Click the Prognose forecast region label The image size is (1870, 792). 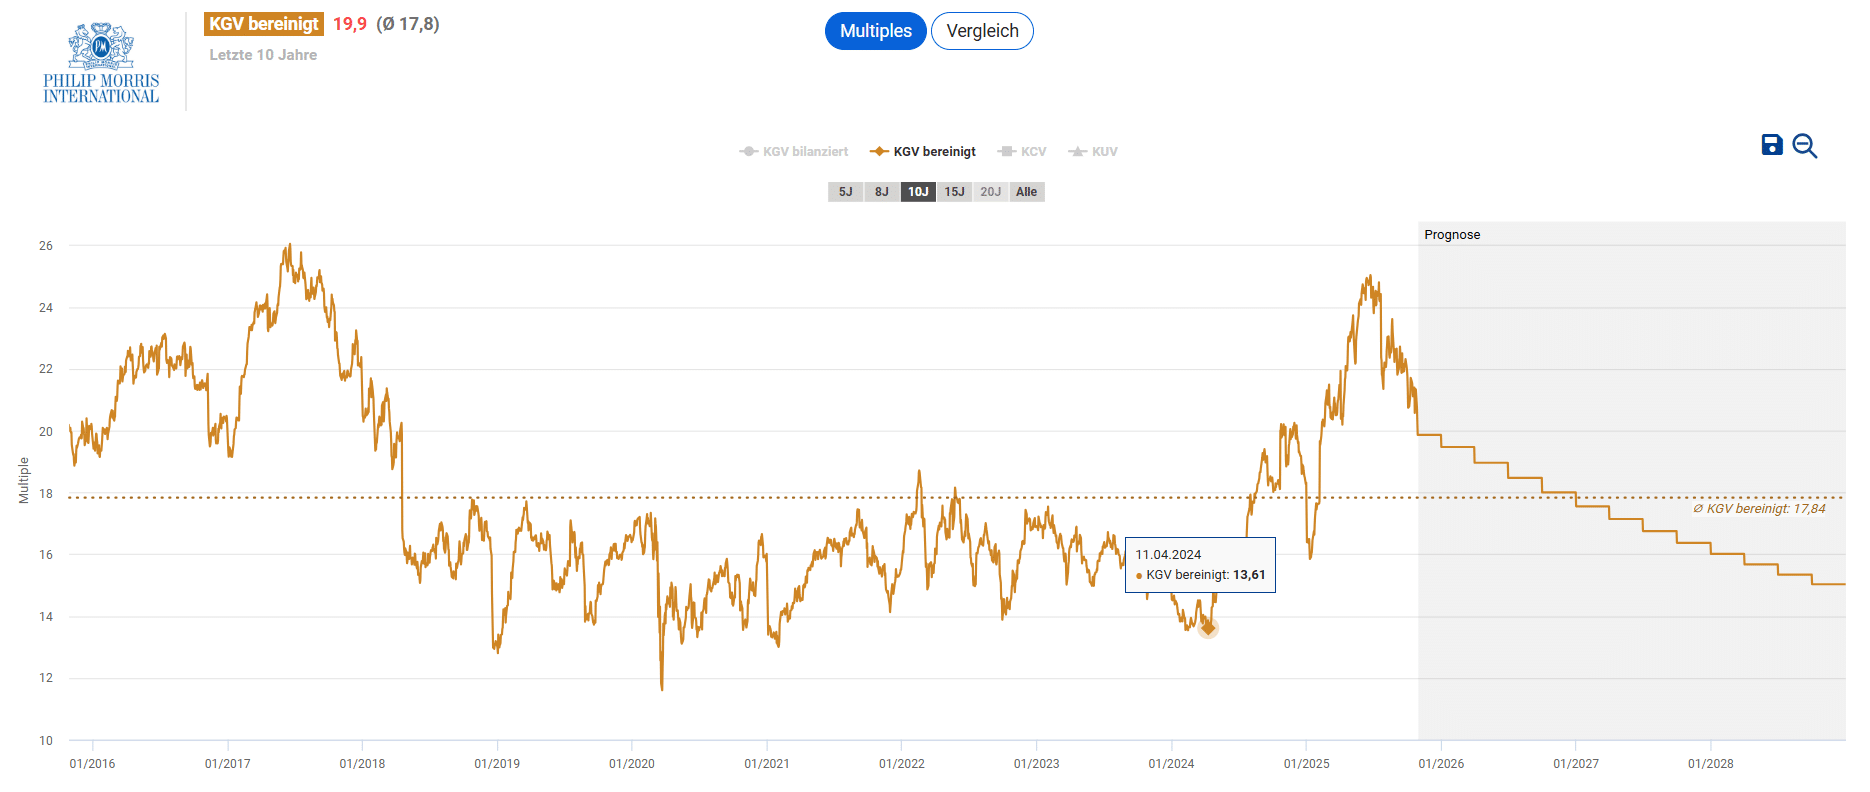point(1452,235)
